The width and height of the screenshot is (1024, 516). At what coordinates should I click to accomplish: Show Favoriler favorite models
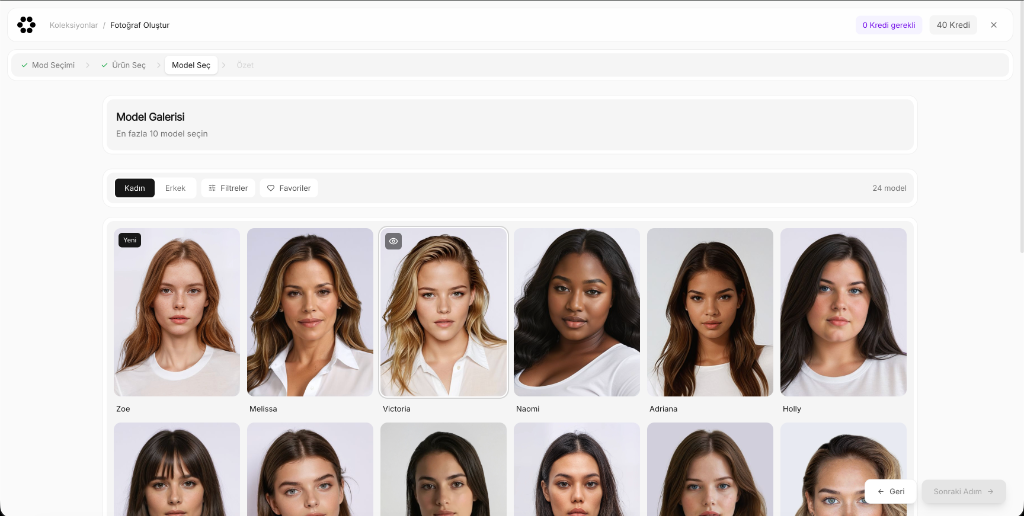(288, 188)
